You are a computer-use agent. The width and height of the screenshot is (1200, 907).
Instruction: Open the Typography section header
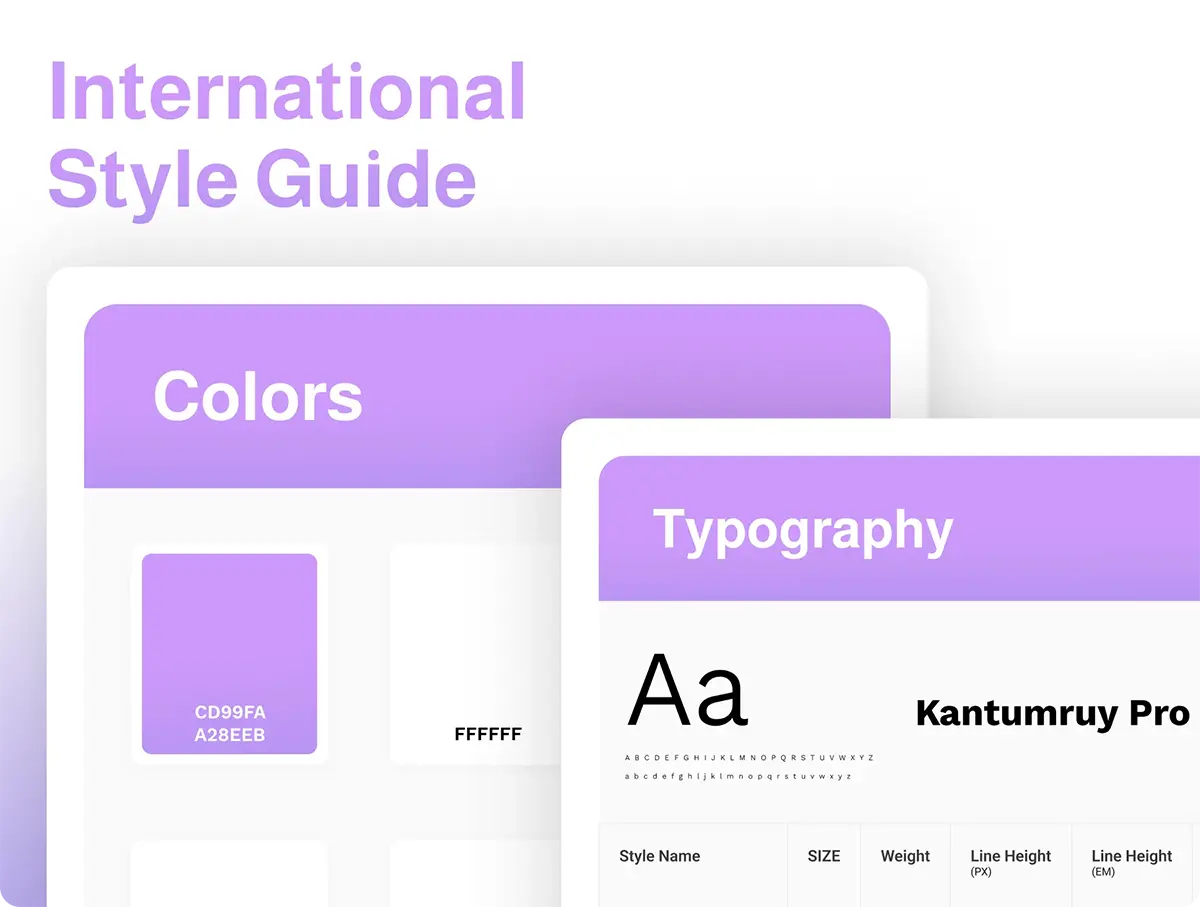tap(802, 530)
